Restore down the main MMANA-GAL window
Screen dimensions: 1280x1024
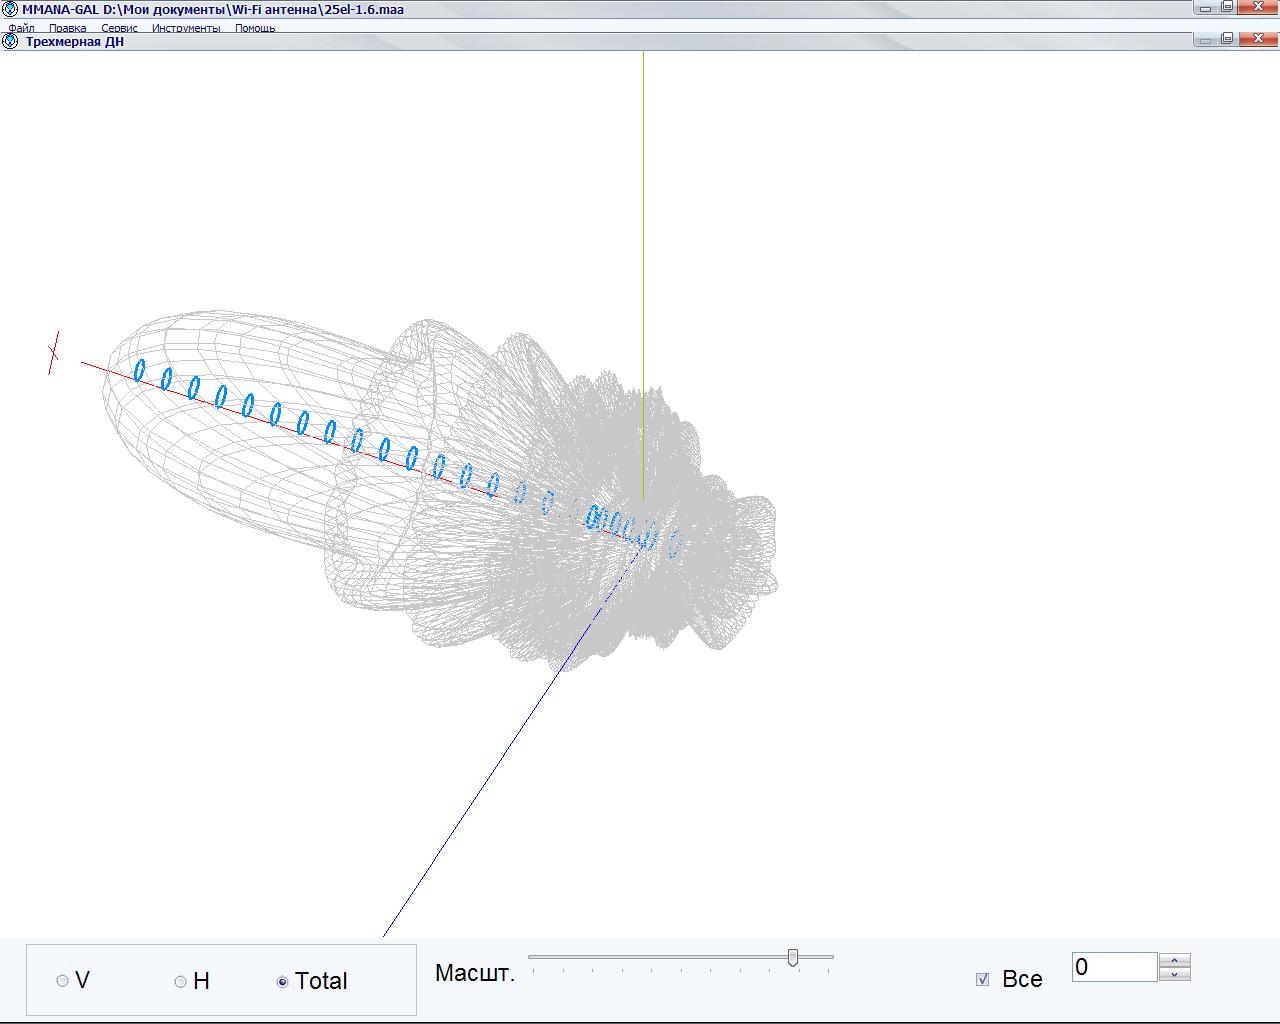pyautogui.click(x=1227, y=6)
